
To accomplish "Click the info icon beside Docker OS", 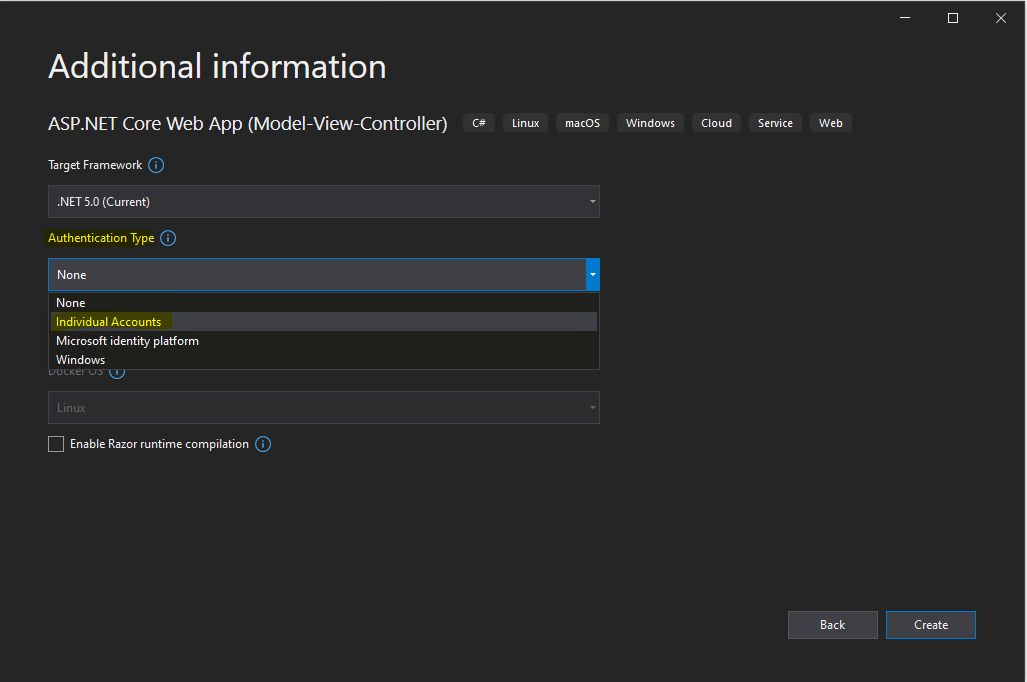I will pyautogui.click(x=117, y=372).
